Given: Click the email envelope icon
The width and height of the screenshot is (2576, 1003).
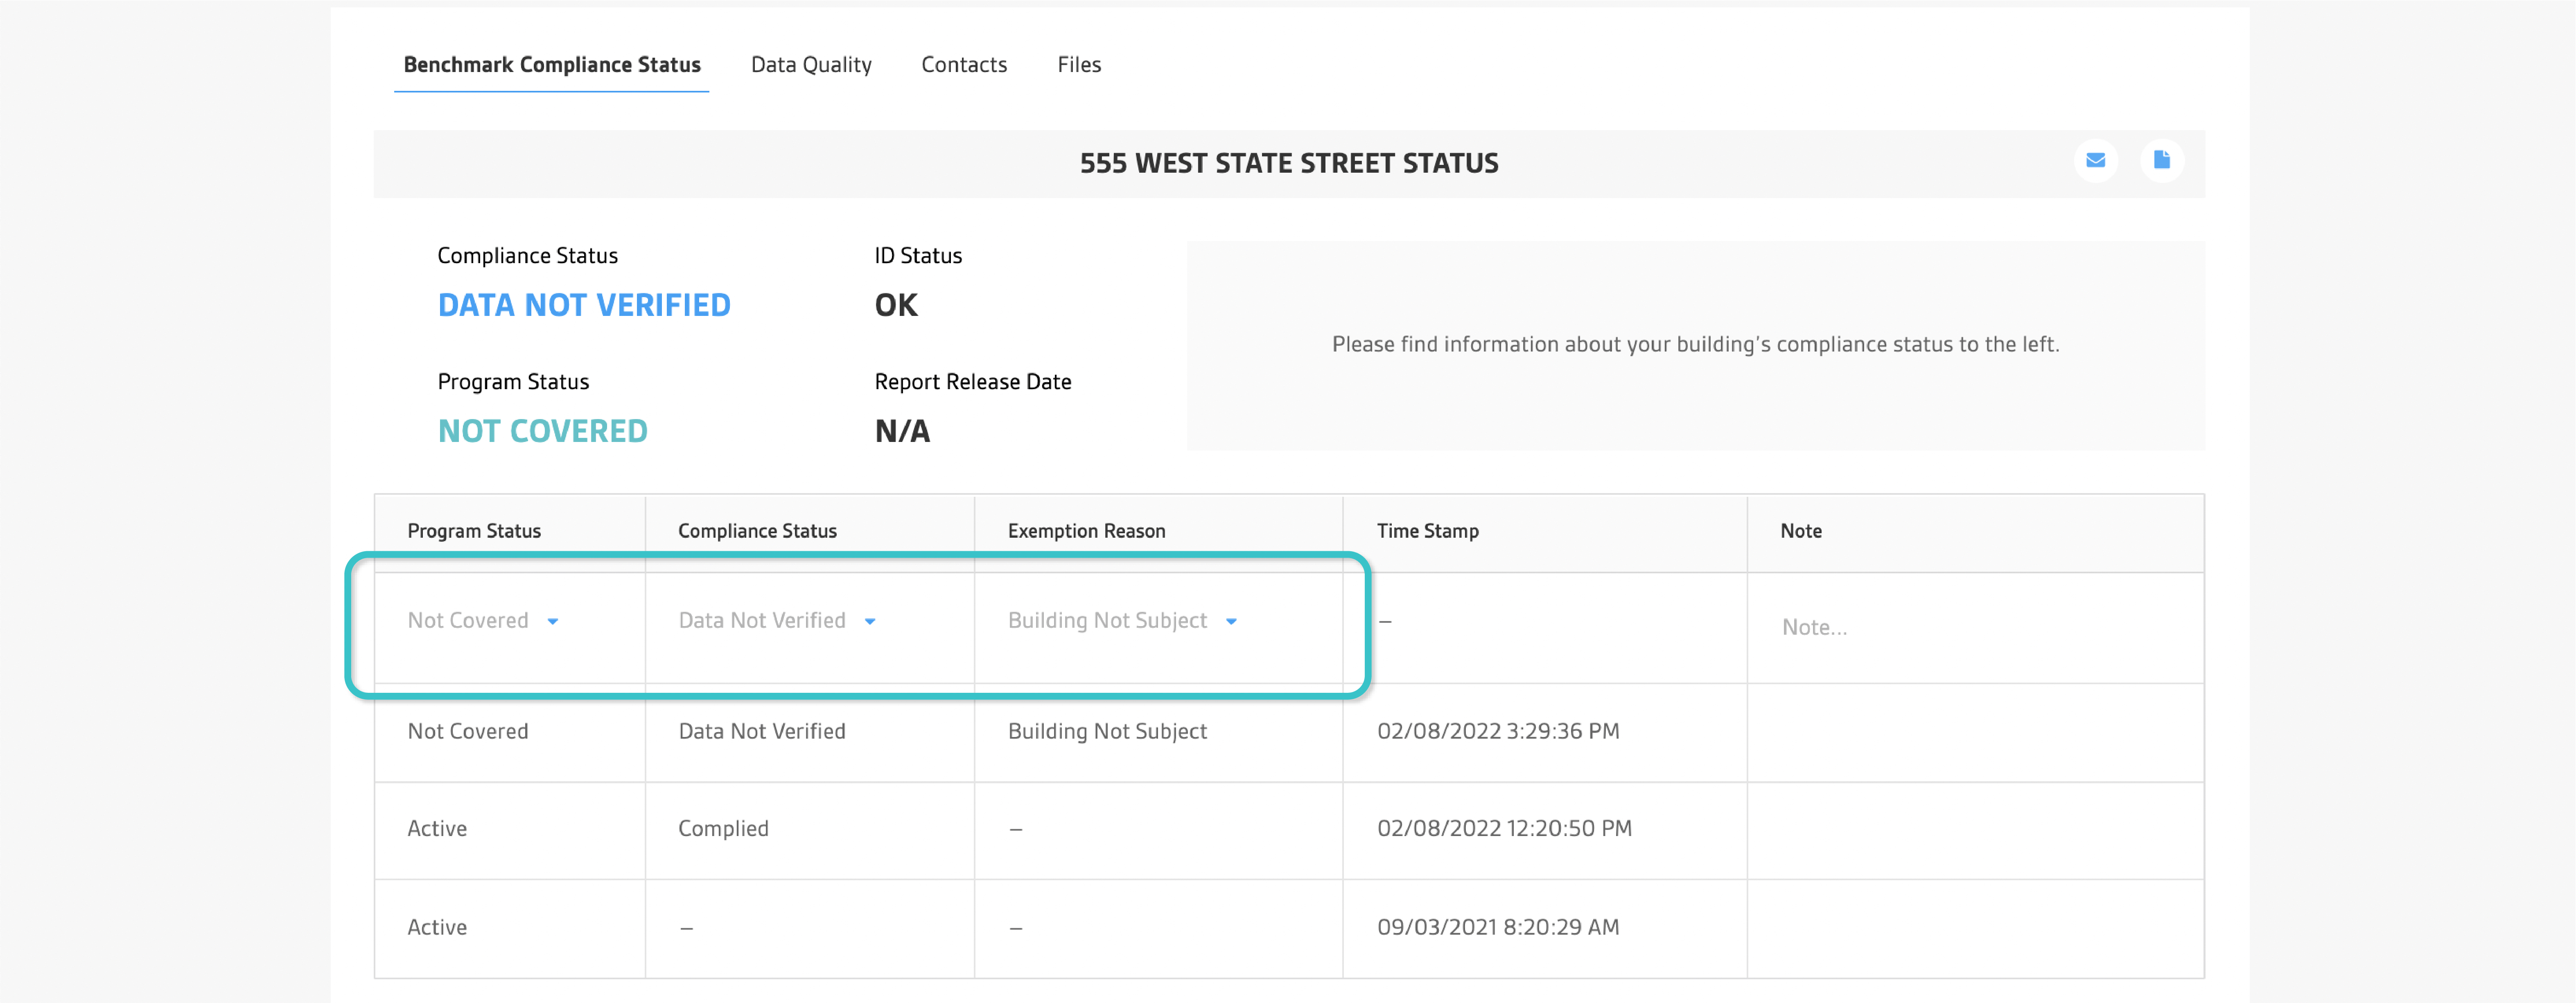Looking at the screenshot, I should tap(2095, 160).
